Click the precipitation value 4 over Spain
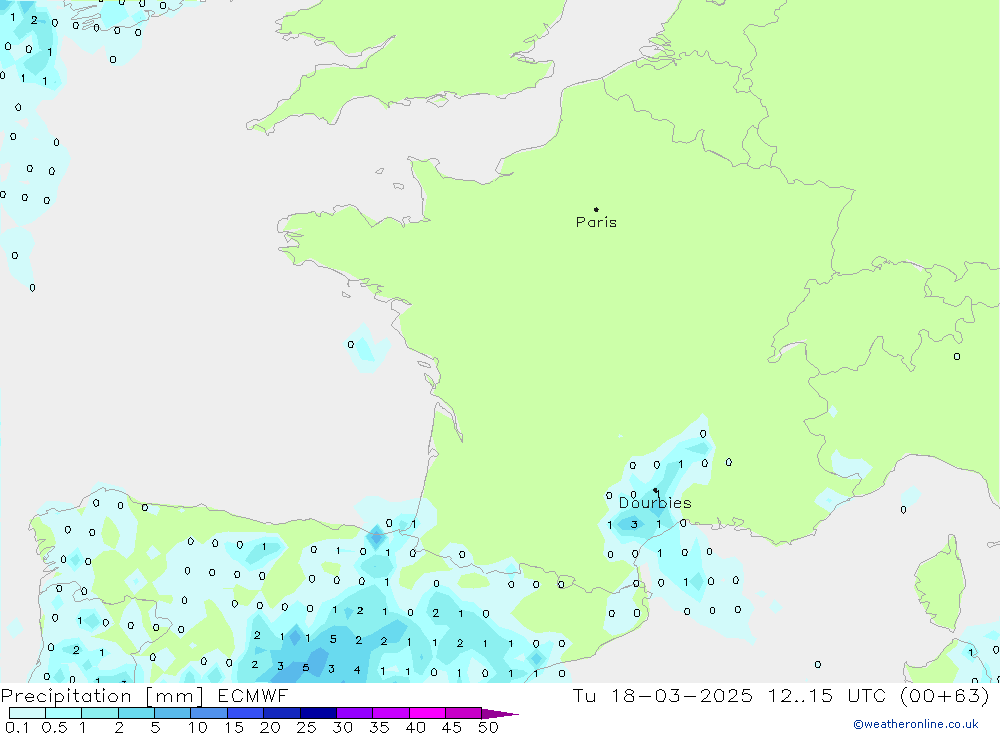The image size is (1000, 733). click(357, 670)
